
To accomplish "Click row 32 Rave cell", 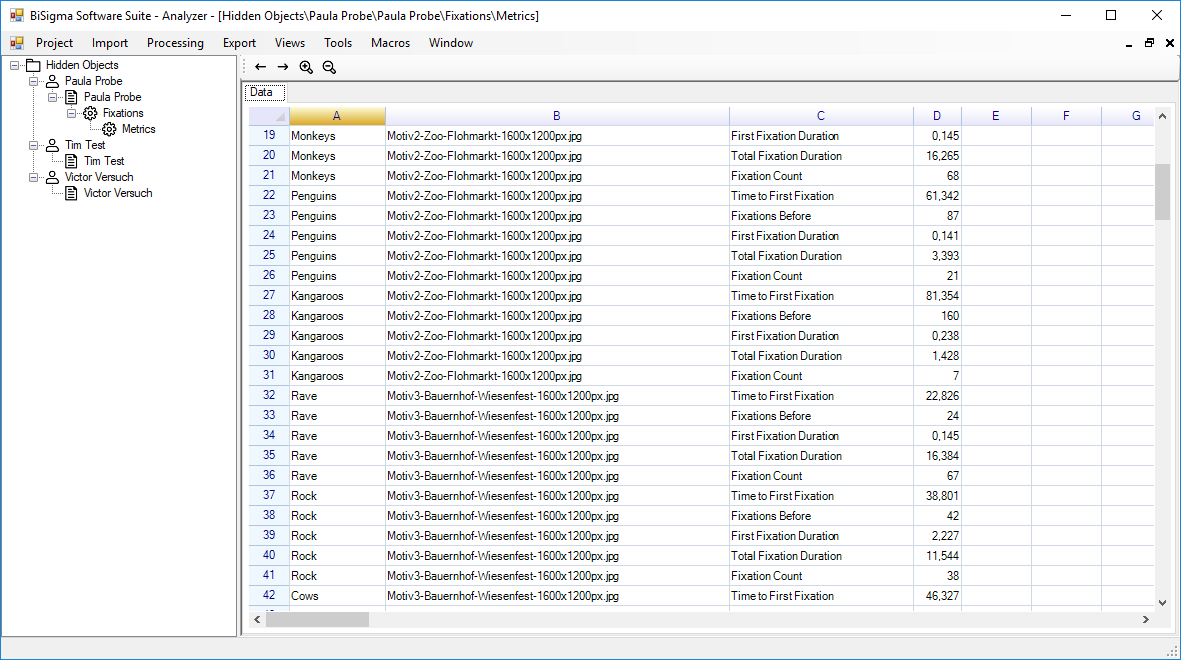I will pyautogui.click(x=336, y=396).
